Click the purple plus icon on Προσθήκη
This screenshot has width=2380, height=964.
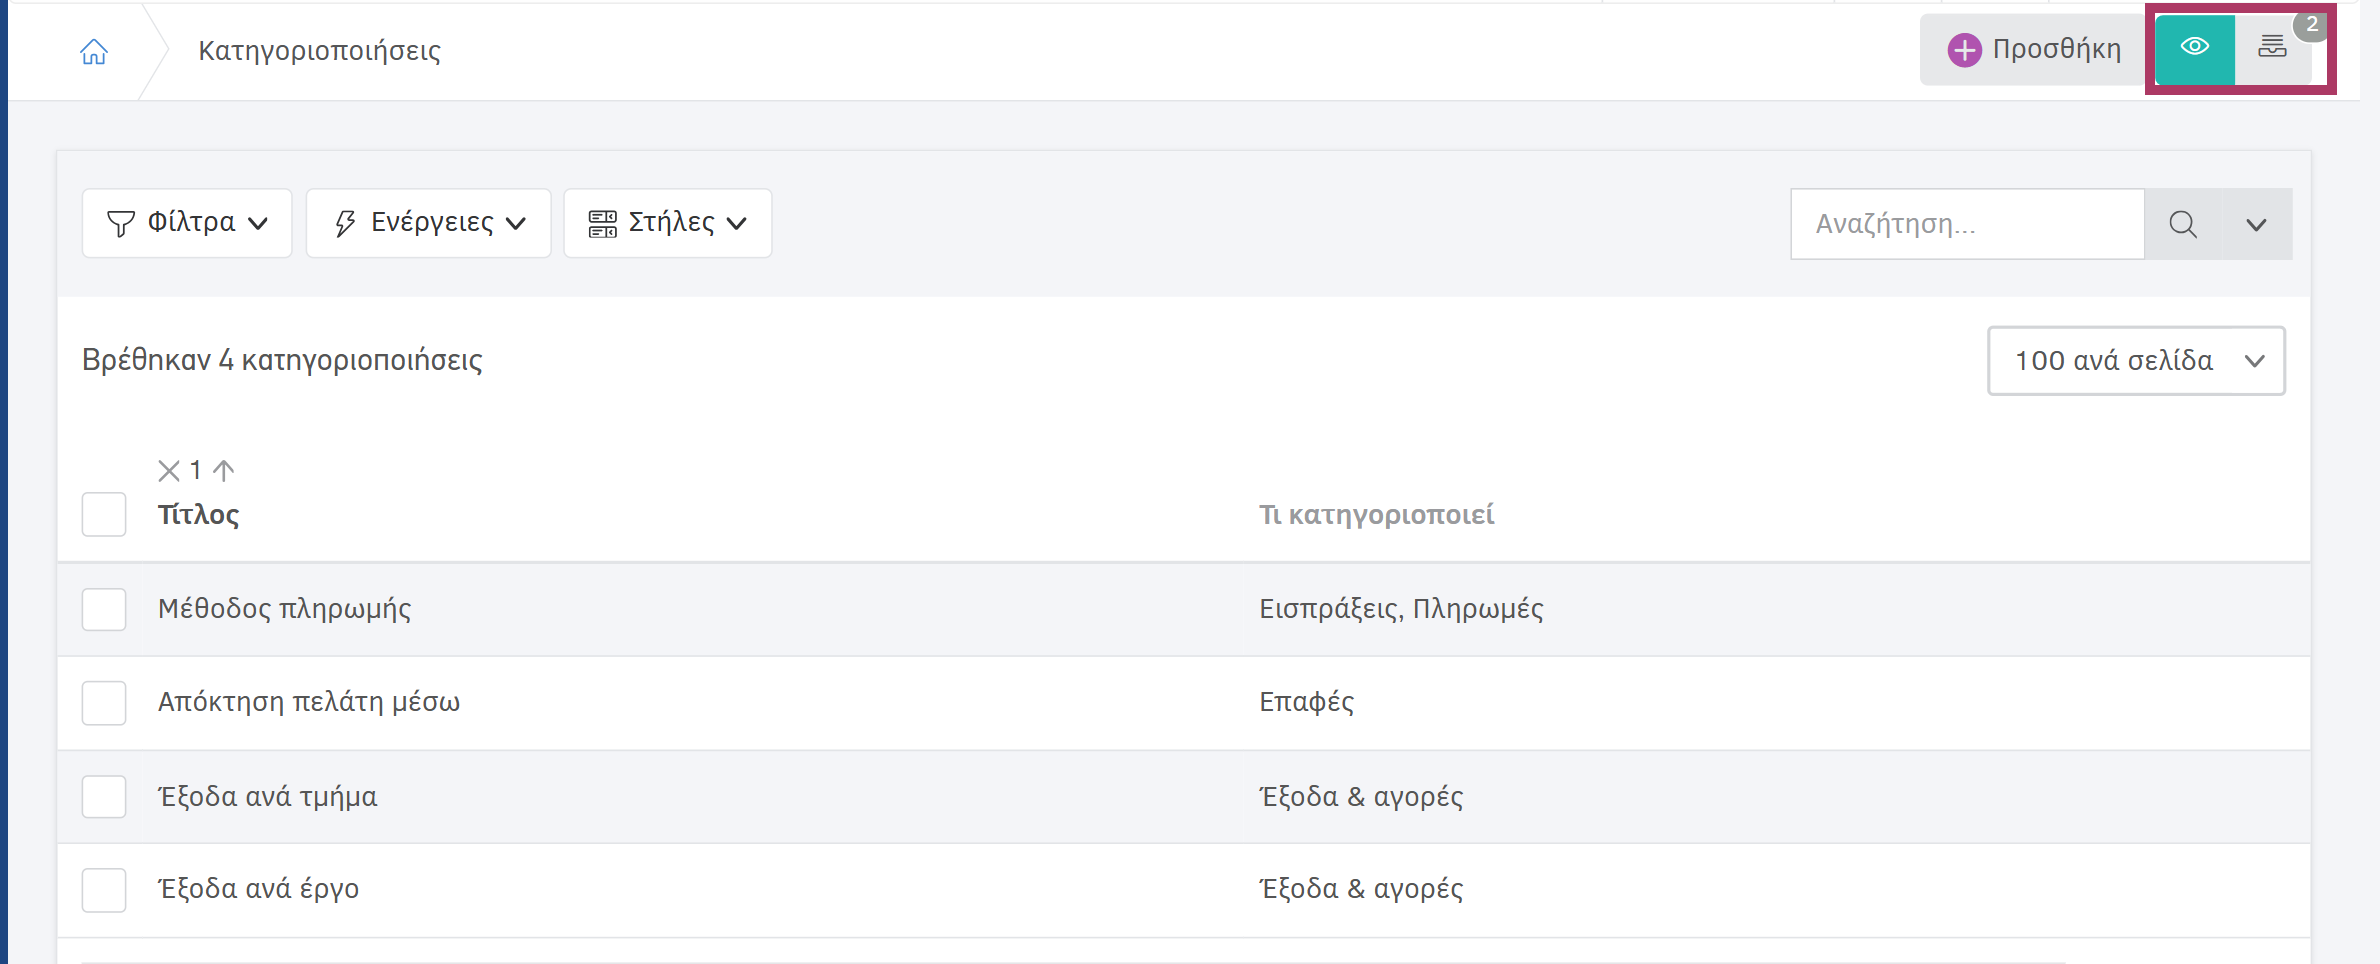[x=1964, y=50]
